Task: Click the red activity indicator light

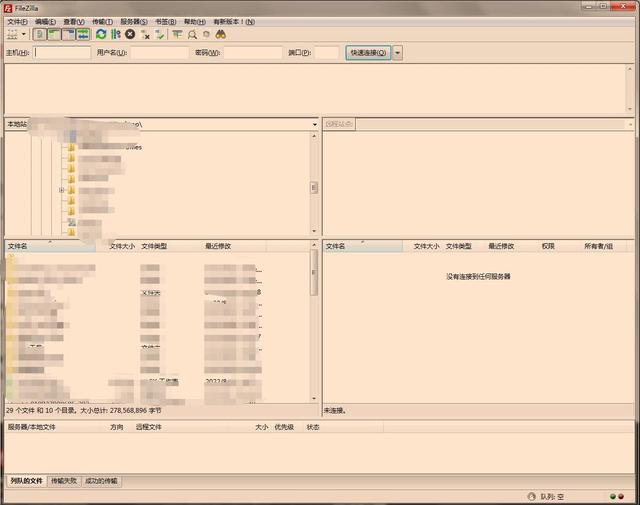Action: [621, 496]
